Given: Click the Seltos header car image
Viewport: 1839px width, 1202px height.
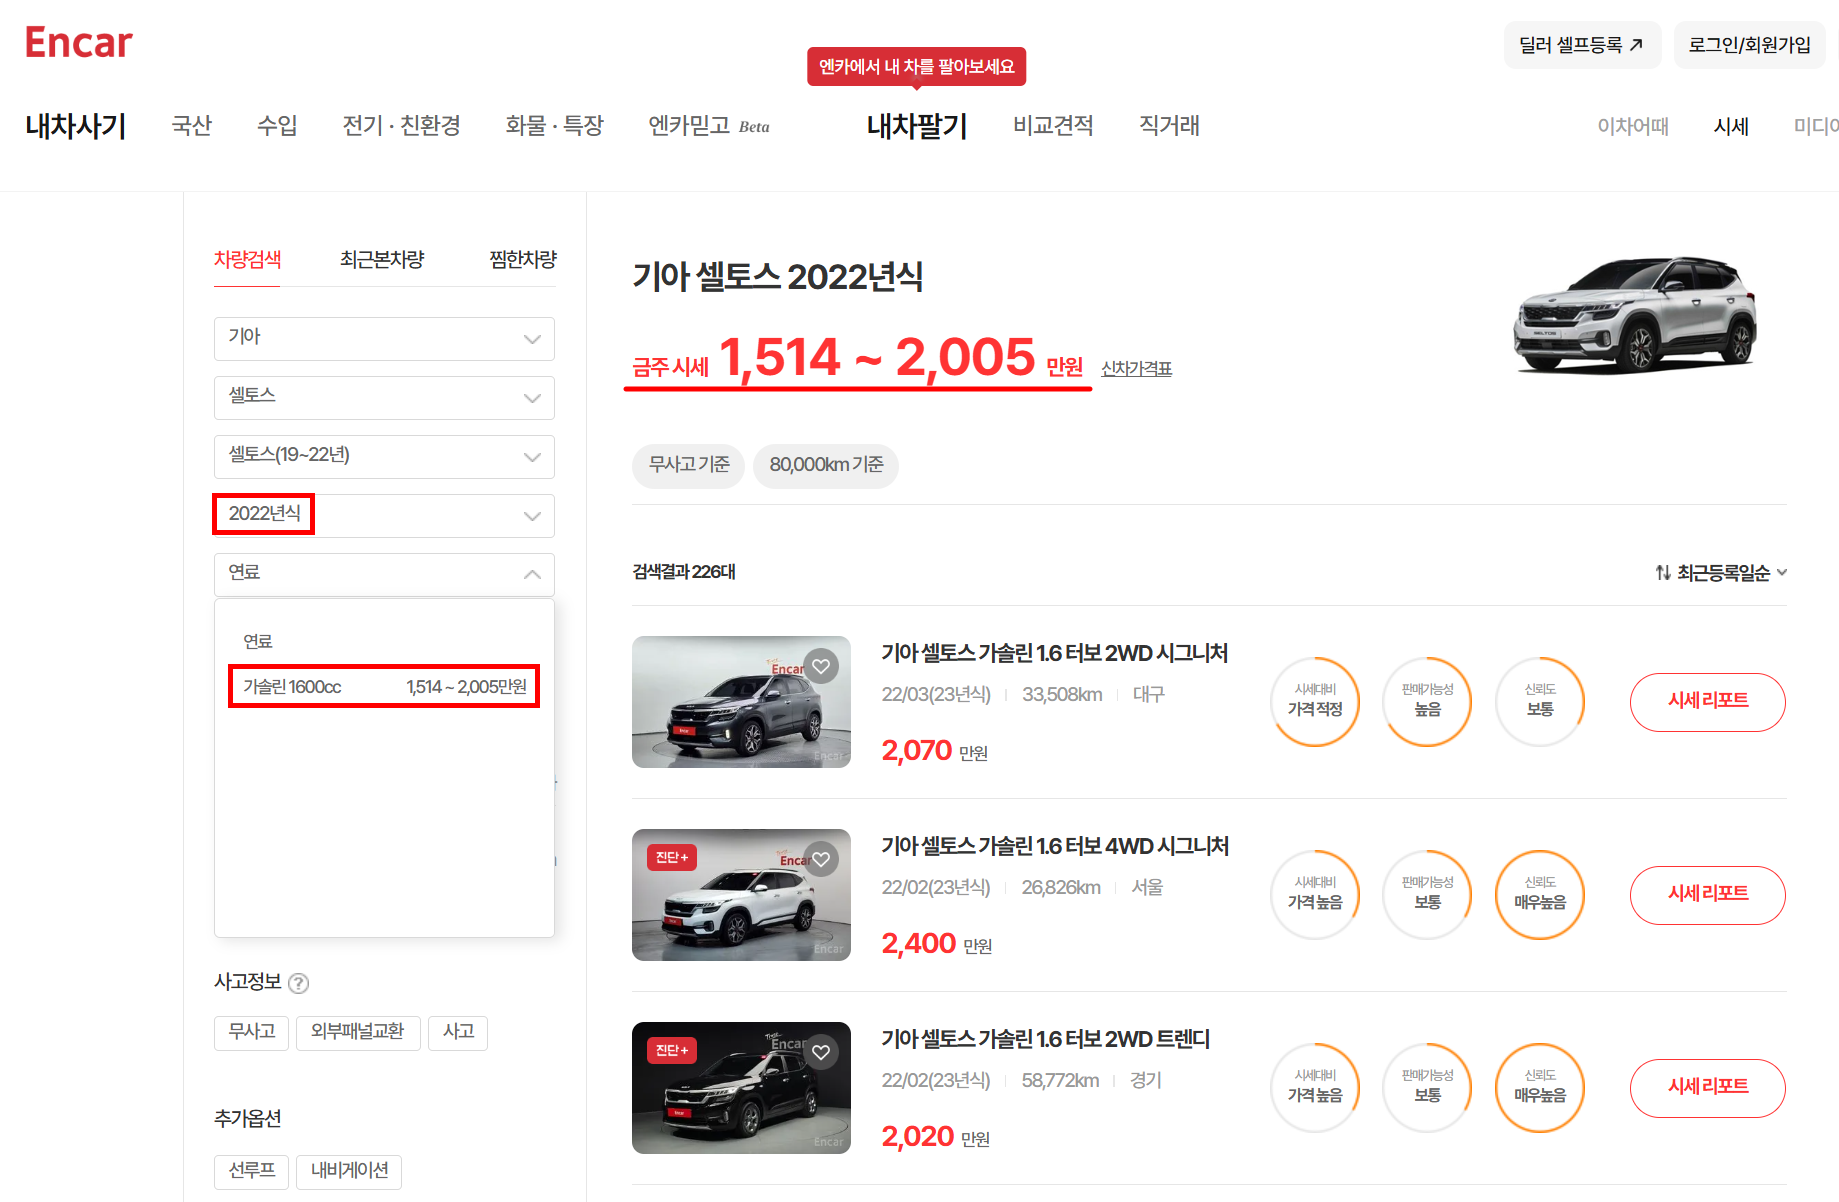Looking at the screenshot, I should (1636, 314).
